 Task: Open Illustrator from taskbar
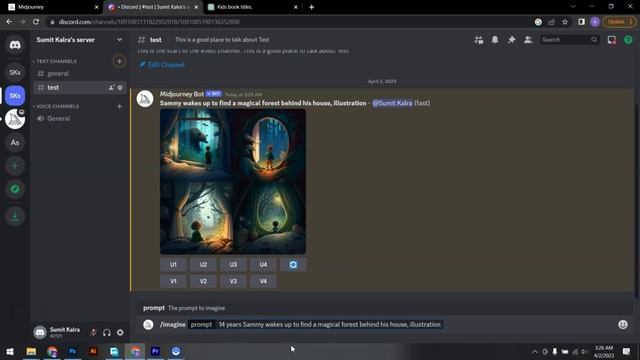pos(93,351)
